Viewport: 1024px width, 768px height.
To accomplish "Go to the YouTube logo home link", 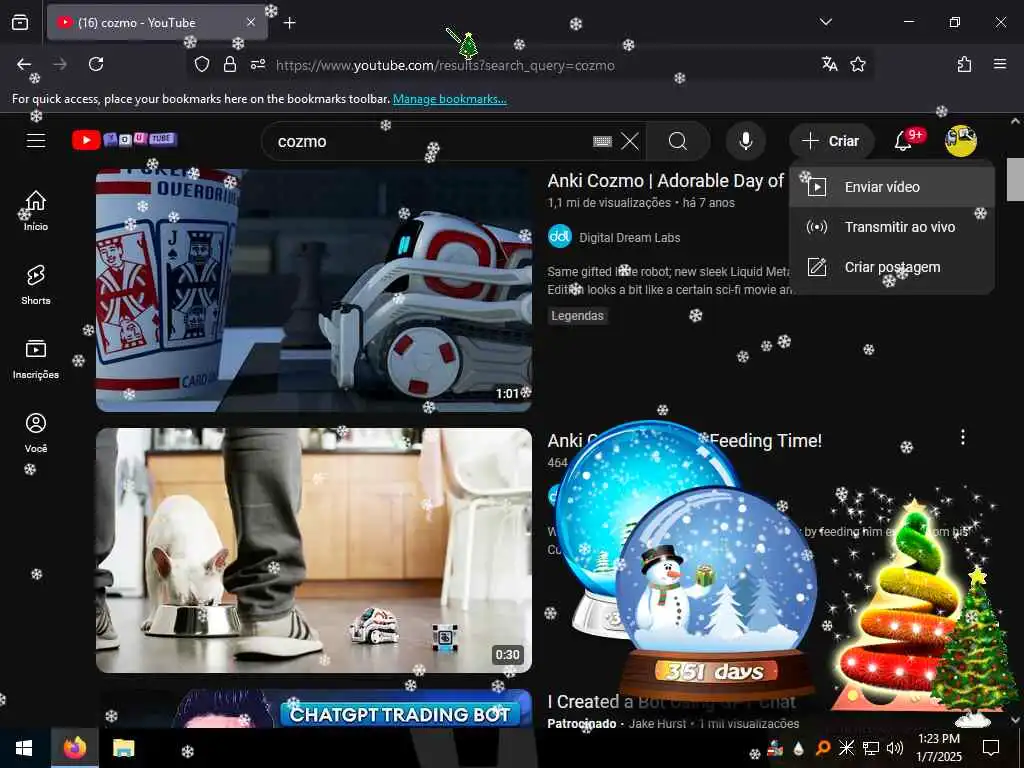I will tap(124, 140).
